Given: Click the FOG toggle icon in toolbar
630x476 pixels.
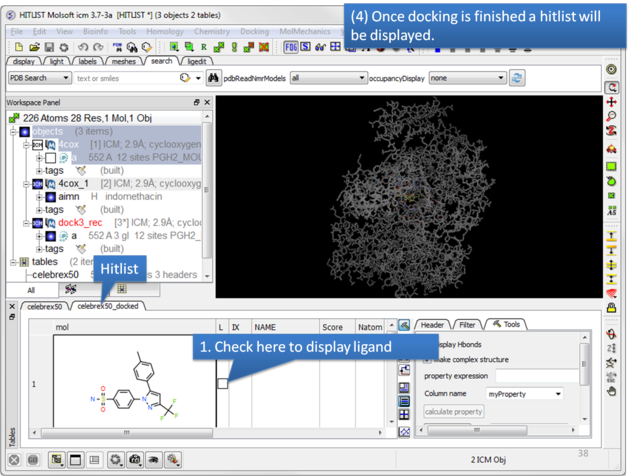Looking at the screenshot, I should tap(291, 47).
